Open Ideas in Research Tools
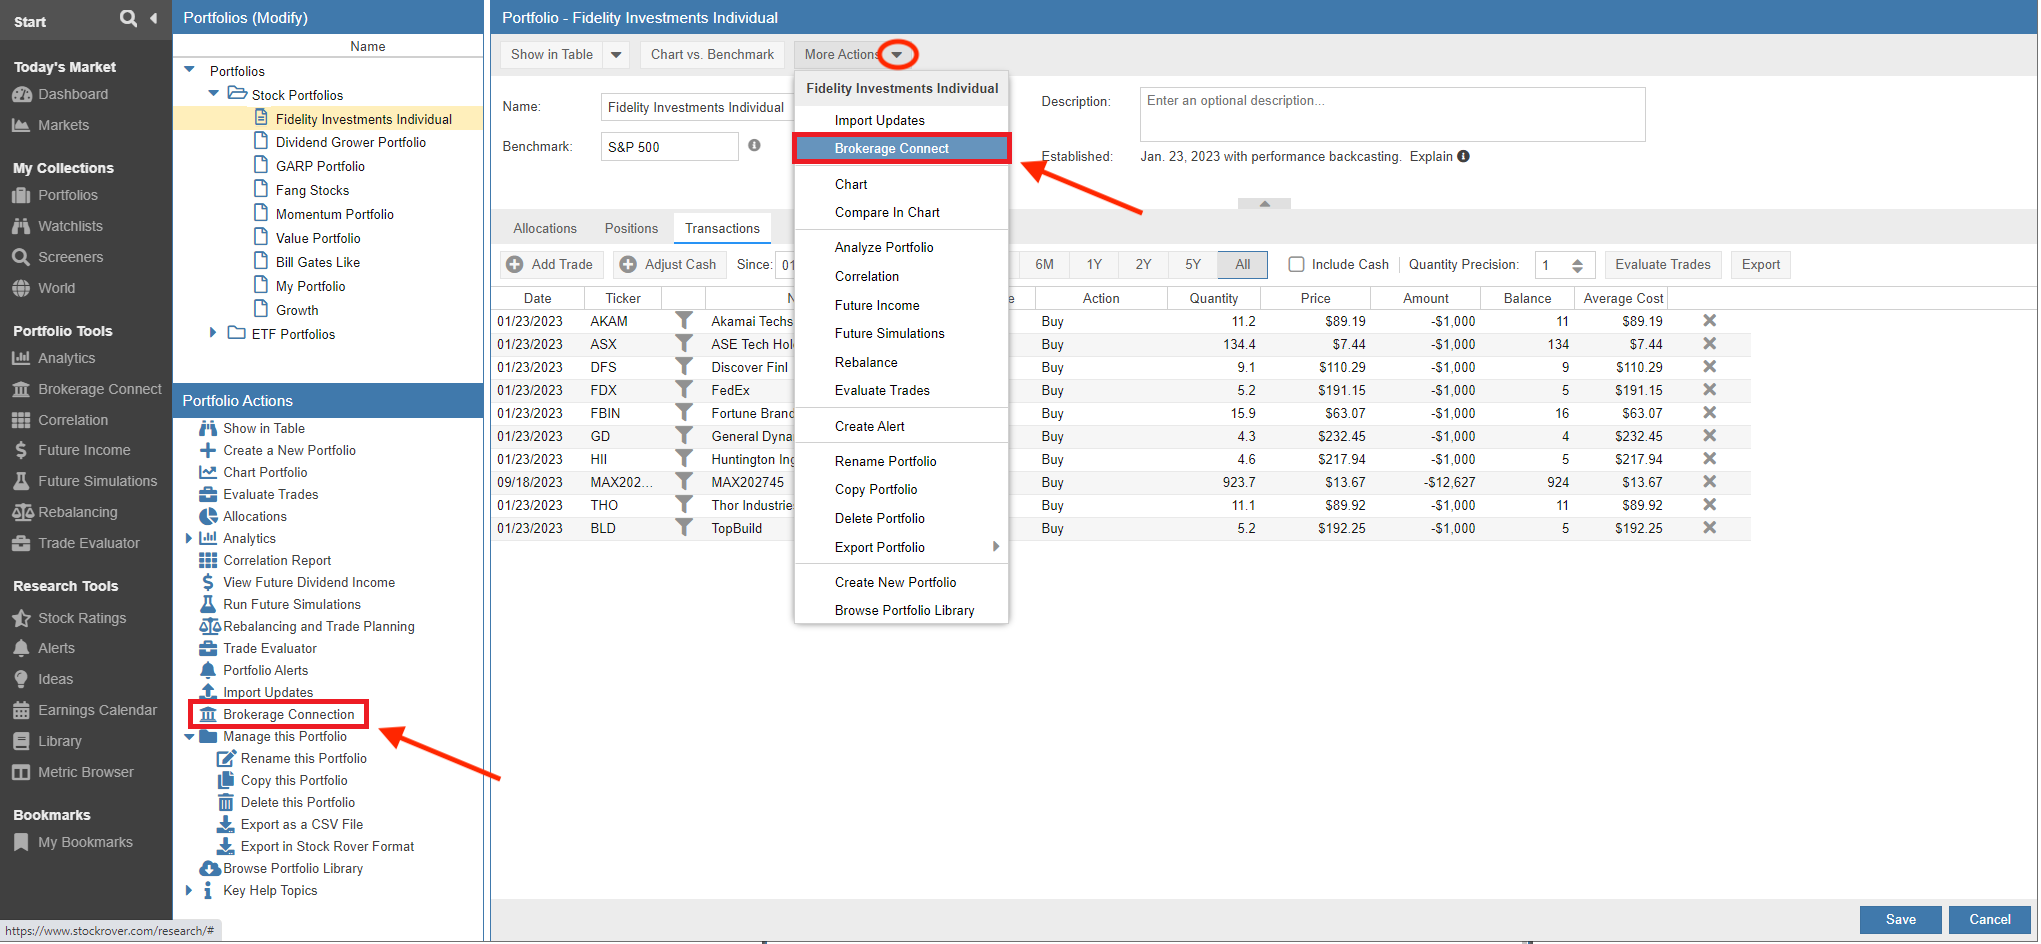The width and height of the screenshot is (2041, 944). tap(55, 679)
